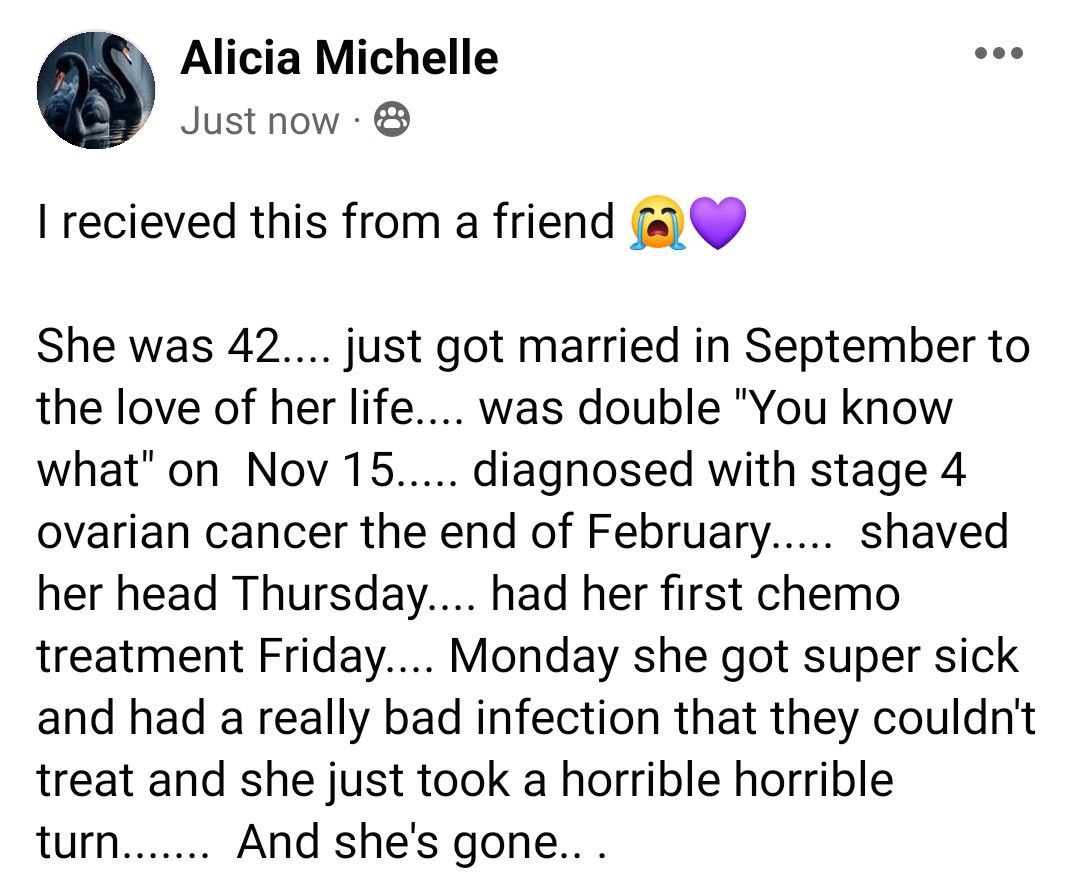Open the three-dot post options menu
Image resolution: width=1080 pixels, height=896 pixels.
pyautogui.click(x=999, y=54)
